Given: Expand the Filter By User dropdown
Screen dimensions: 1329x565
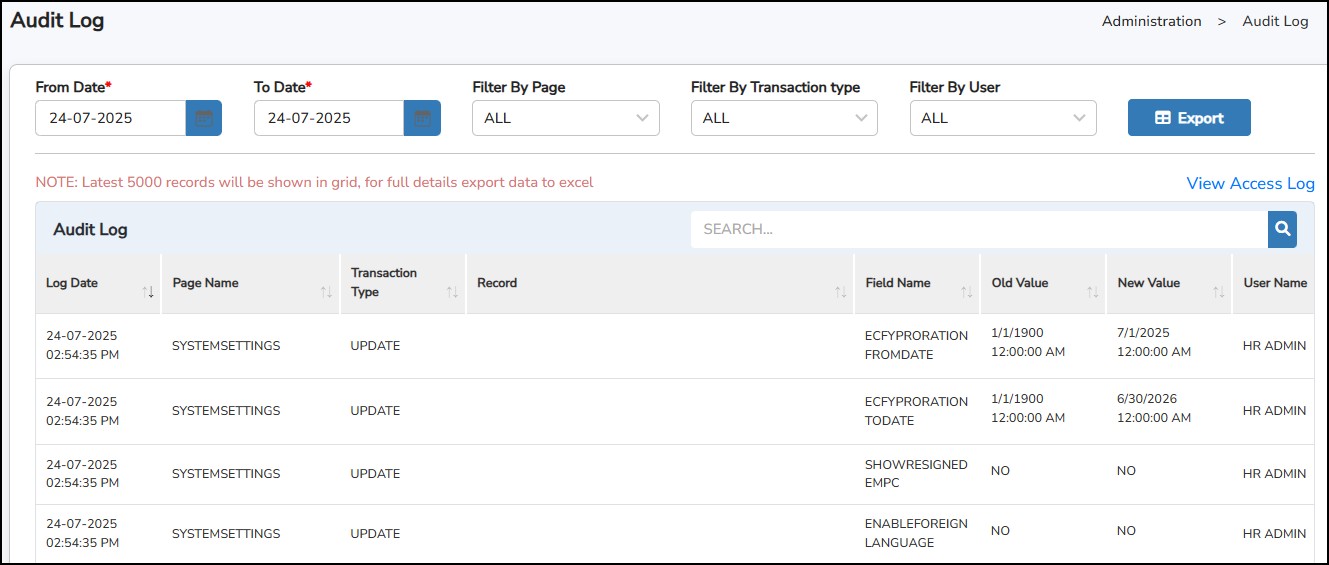Looking at the screenshot, I should point(1002,118).
